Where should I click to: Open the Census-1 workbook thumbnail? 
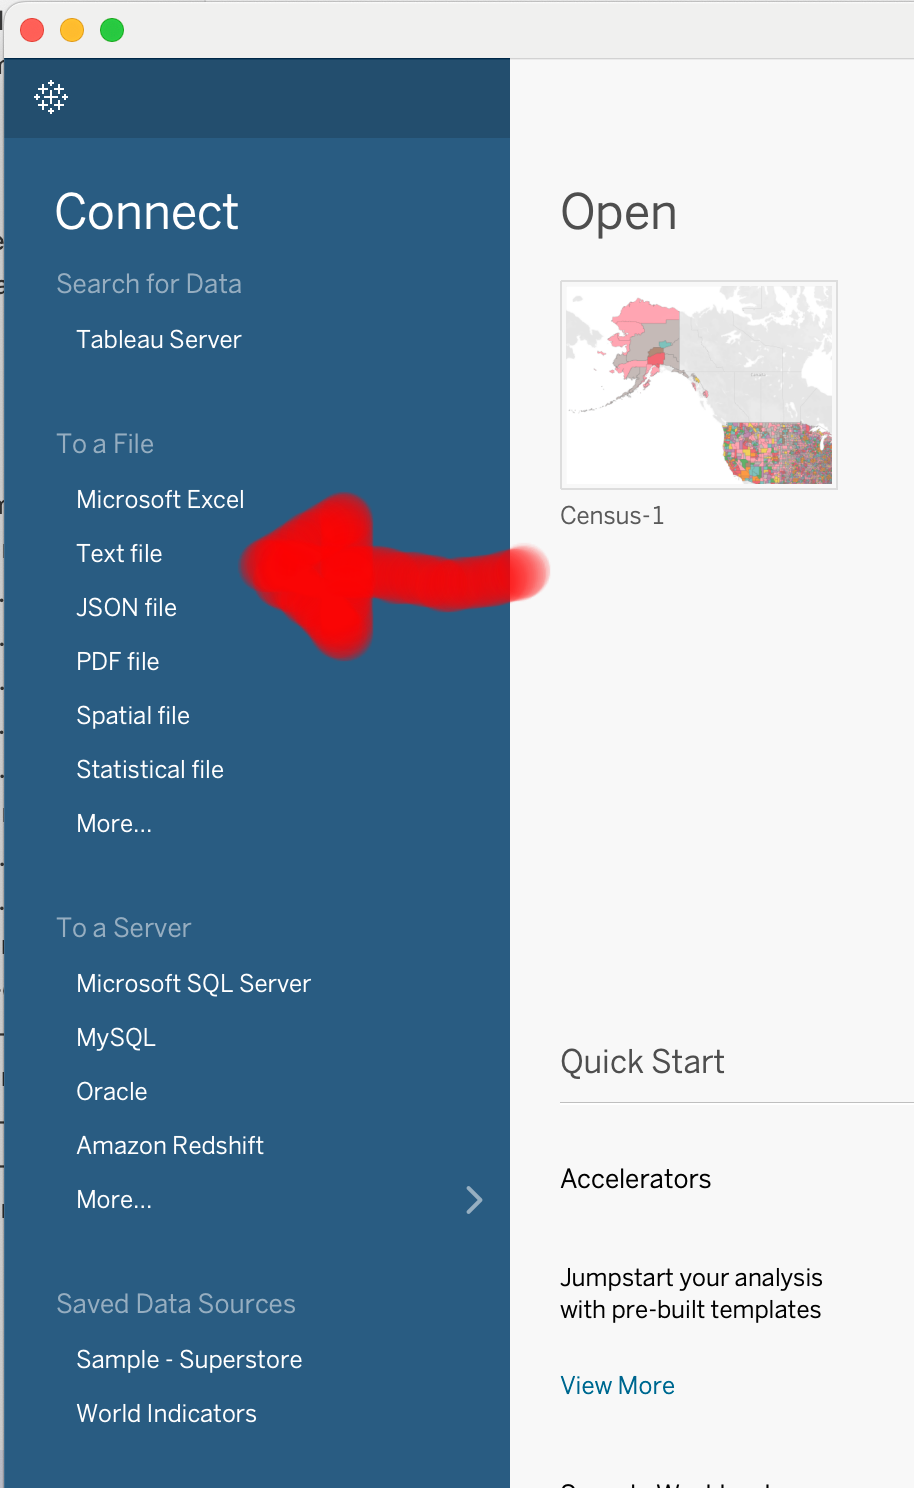click(699, 385)
